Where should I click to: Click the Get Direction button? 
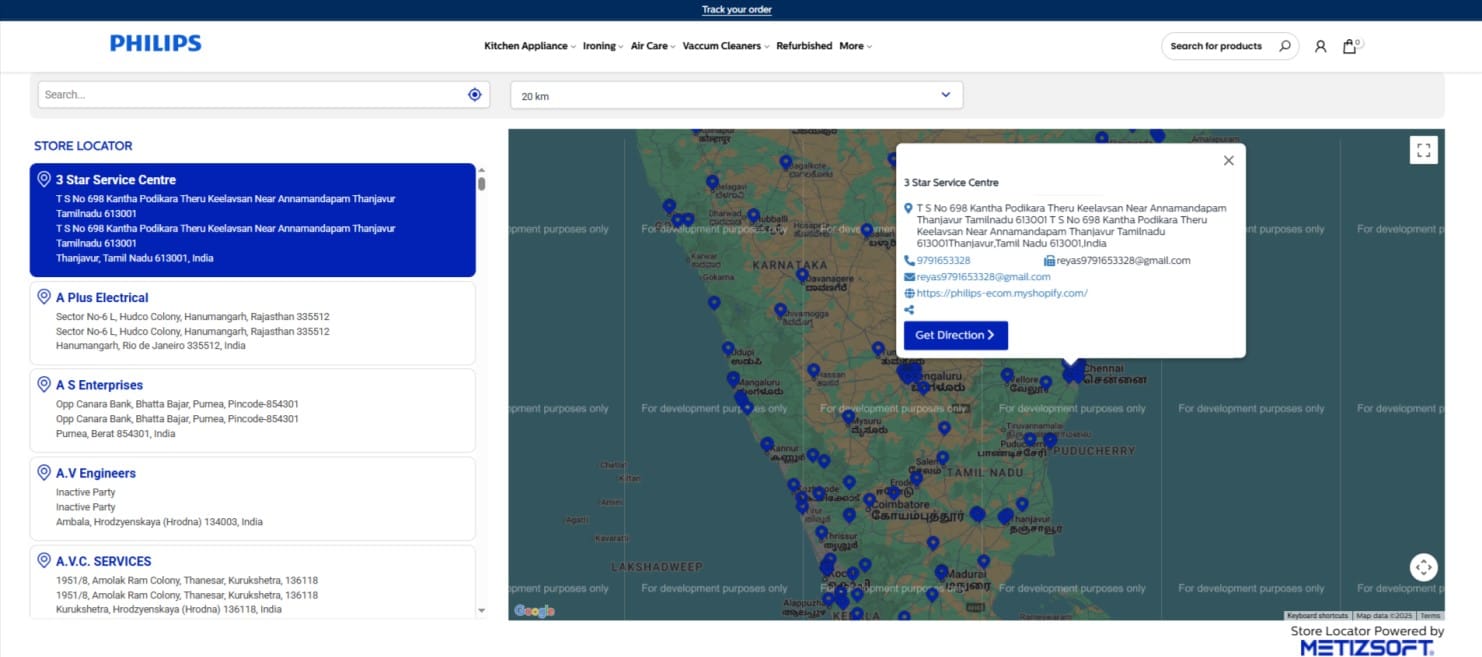click(955, 335)
